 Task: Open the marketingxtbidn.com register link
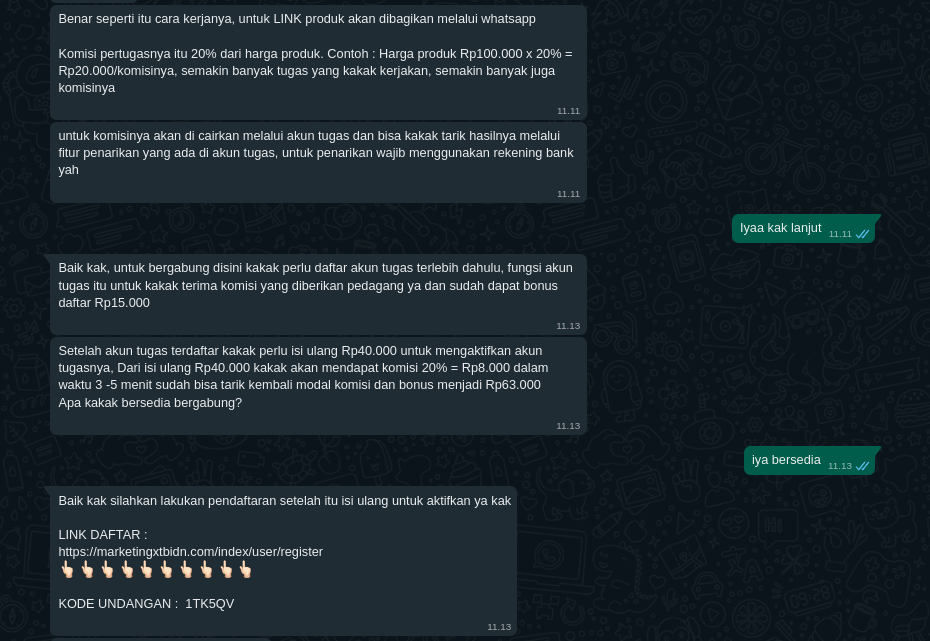tap(190, 552)
